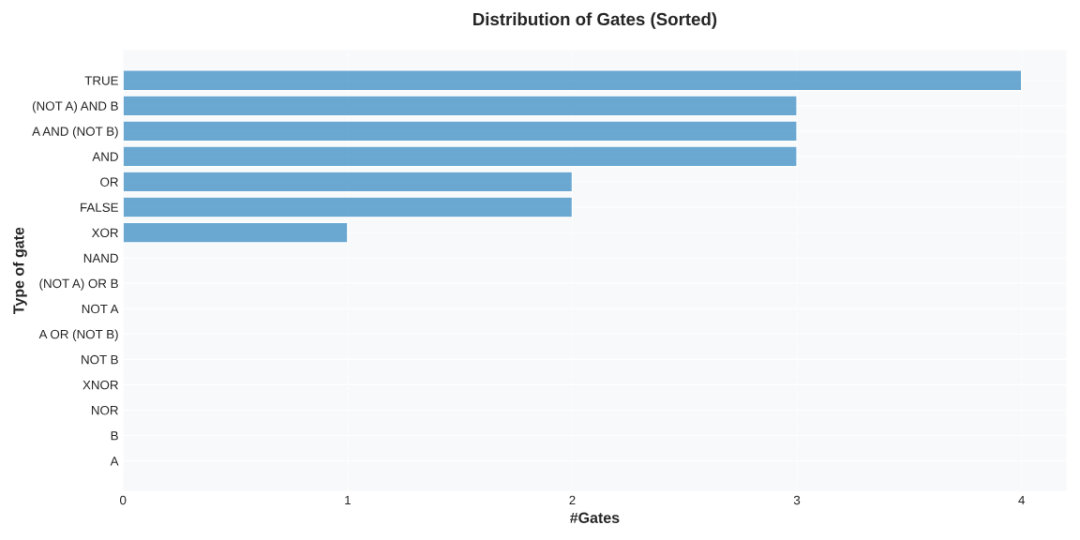Click the NAND label on y-axis
Screen dimensions: 1080x540
(100, 258)
